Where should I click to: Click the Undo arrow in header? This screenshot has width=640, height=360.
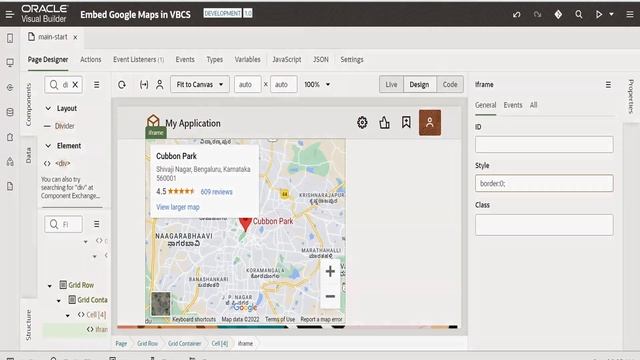point(517,14)
